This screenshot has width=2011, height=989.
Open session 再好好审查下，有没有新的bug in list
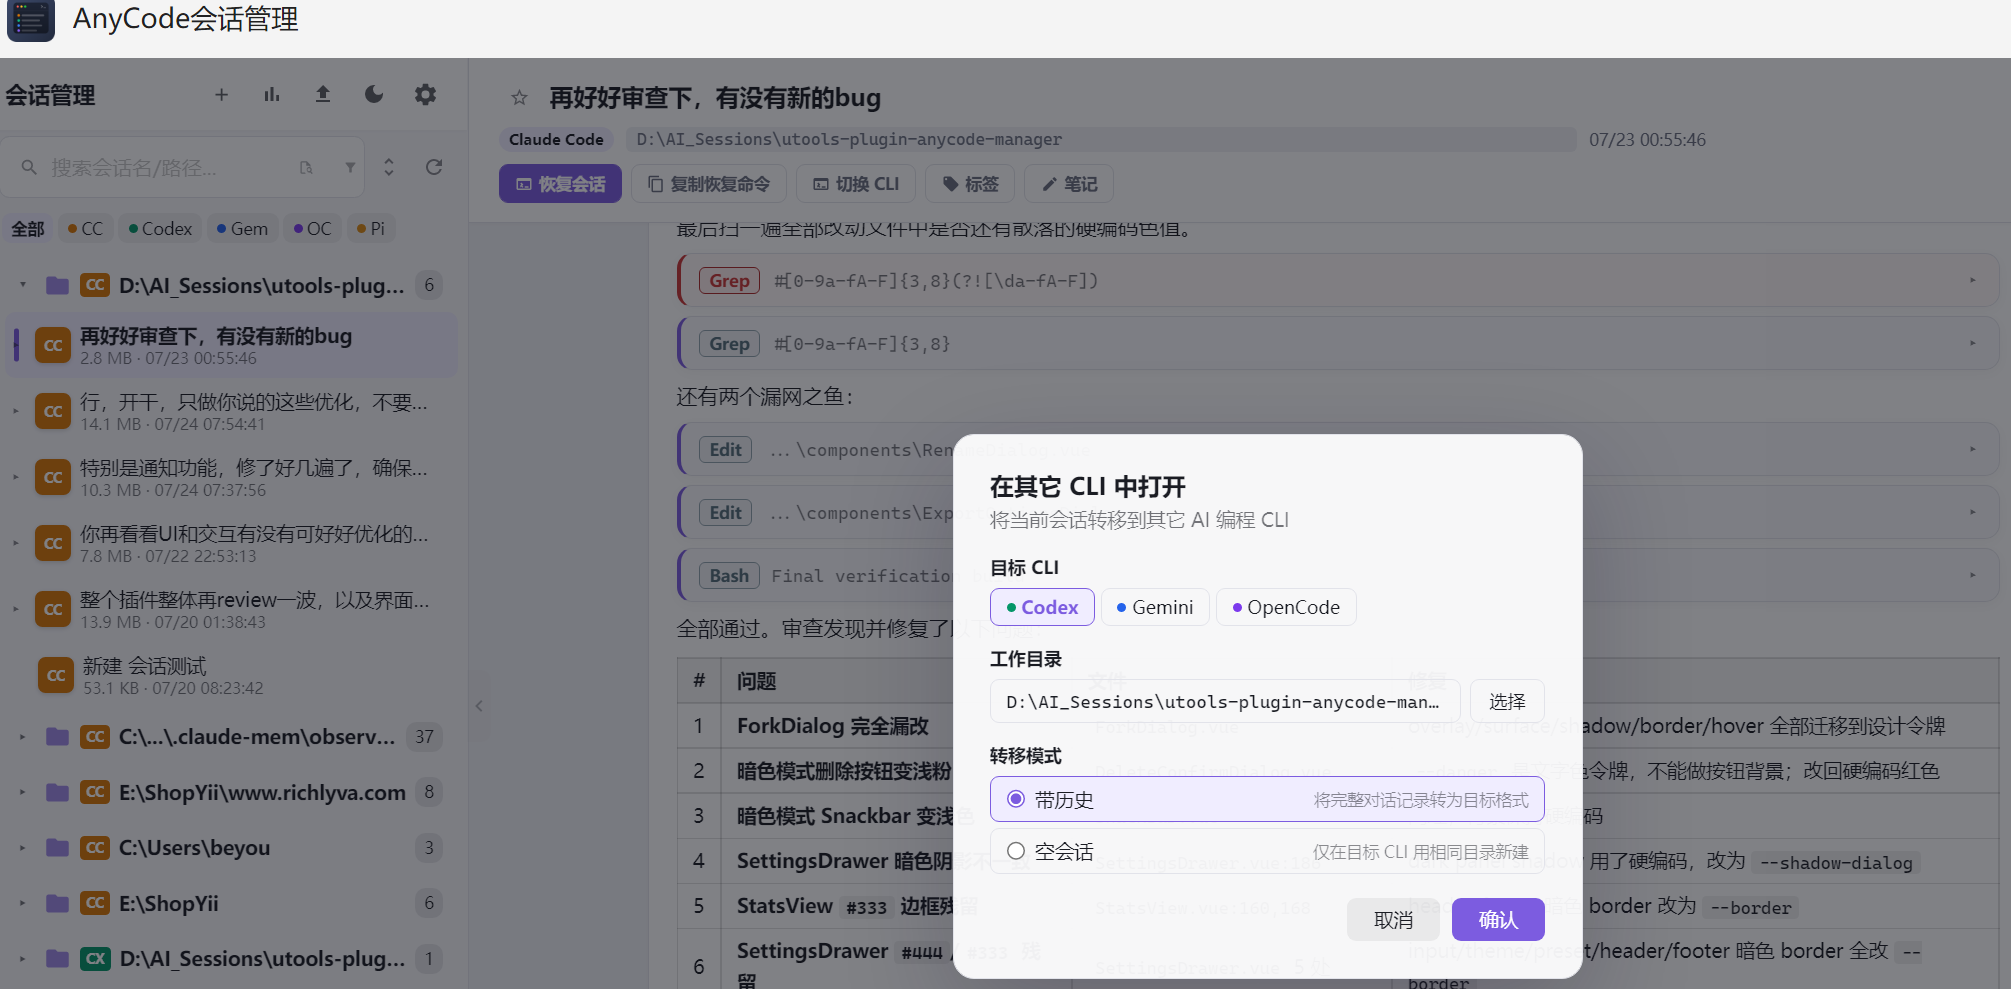(x=232, y=345)
